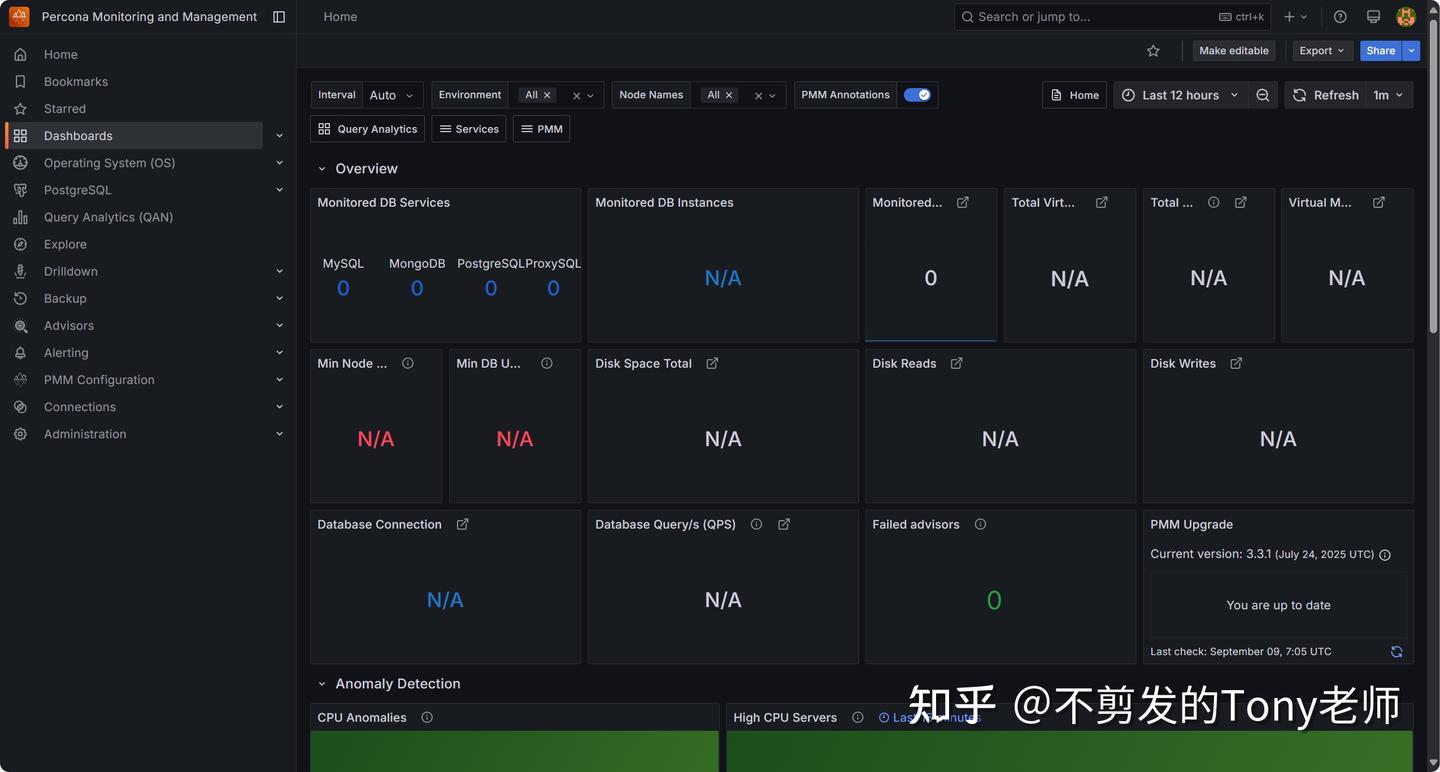Clear the Node Names filter values
This screenshot has height=772, width=1440.
coord(758,96)
